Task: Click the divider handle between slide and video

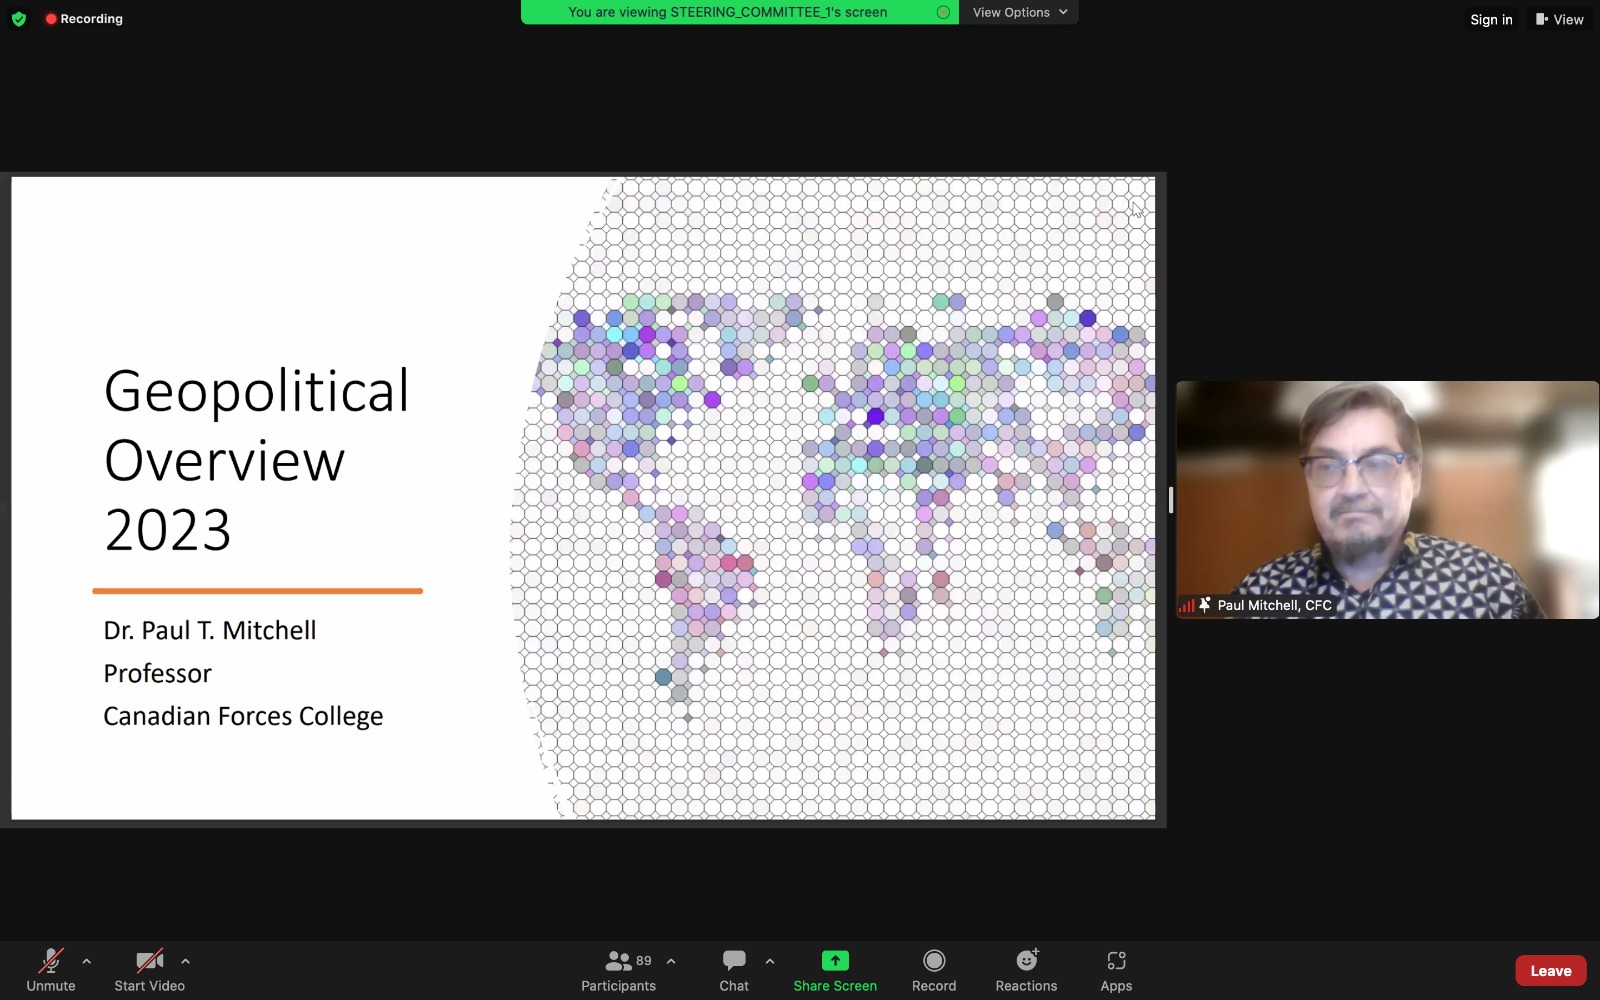Action: click(1170, 499)
